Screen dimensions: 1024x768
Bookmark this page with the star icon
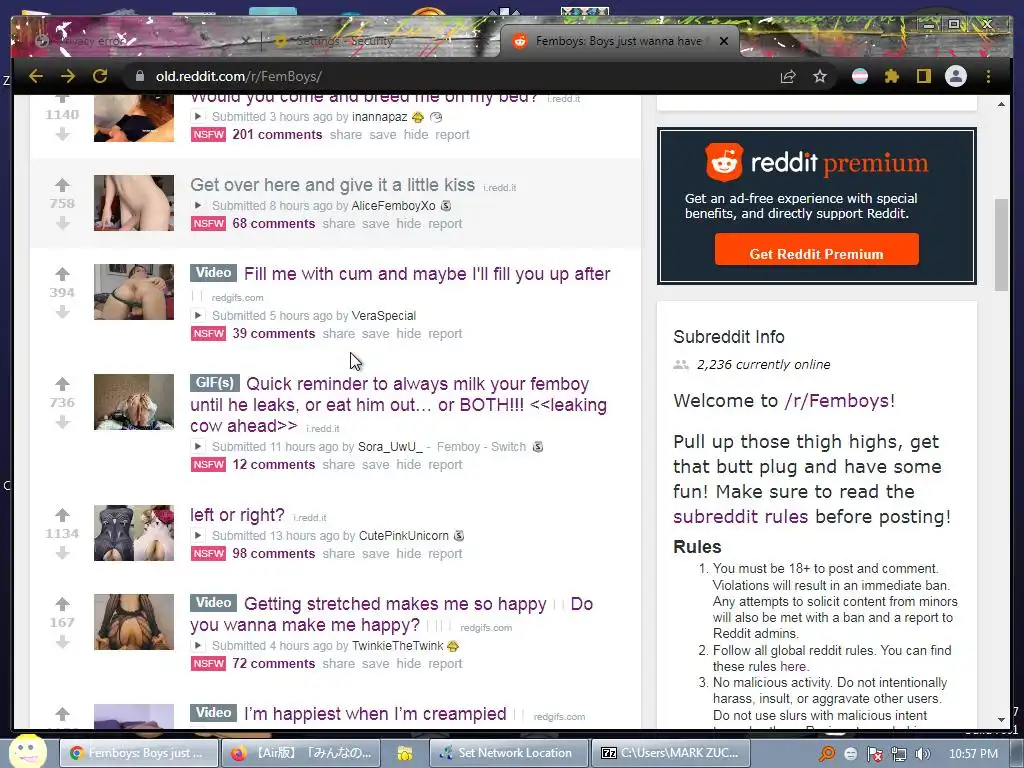(x=820, y=76)
